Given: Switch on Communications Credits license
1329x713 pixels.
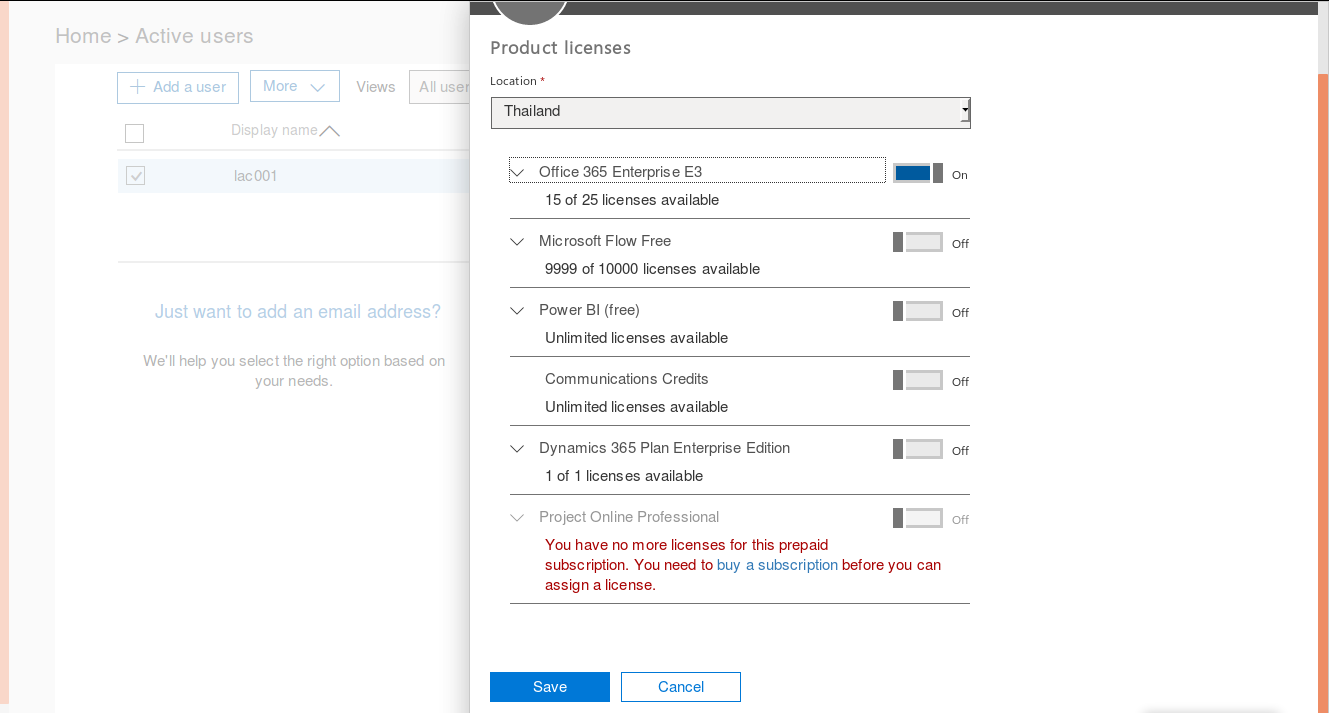Looking at the screenshot, I should [917, 380].
